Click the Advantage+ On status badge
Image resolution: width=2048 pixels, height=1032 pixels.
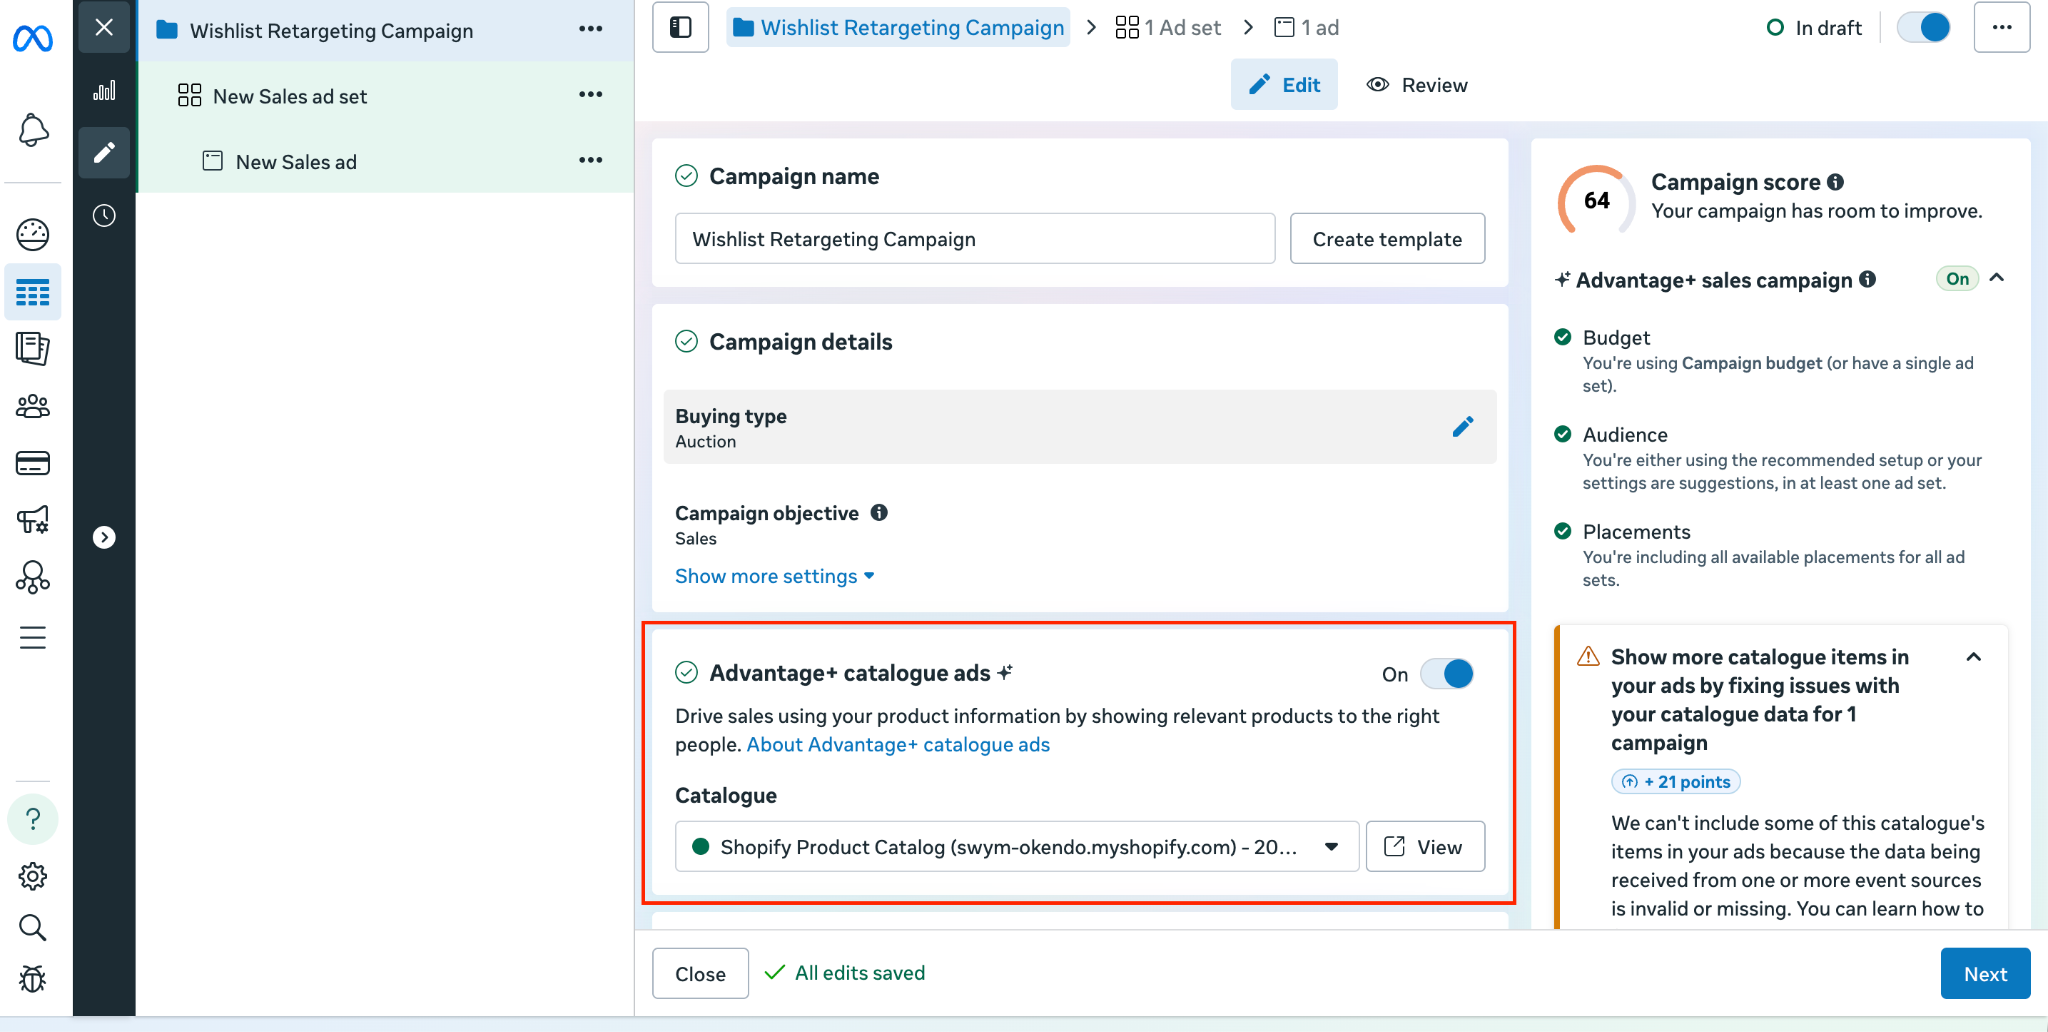pos(1957,279)
